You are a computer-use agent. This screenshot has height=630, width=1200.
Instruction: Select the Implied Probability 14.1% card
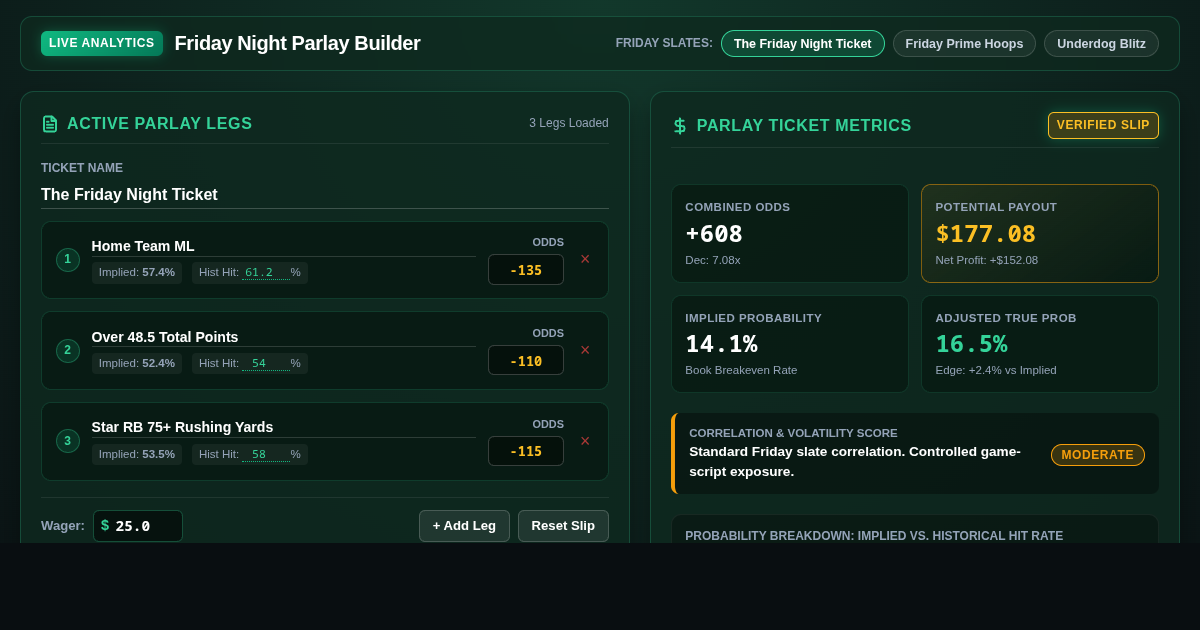coord(790,344)
